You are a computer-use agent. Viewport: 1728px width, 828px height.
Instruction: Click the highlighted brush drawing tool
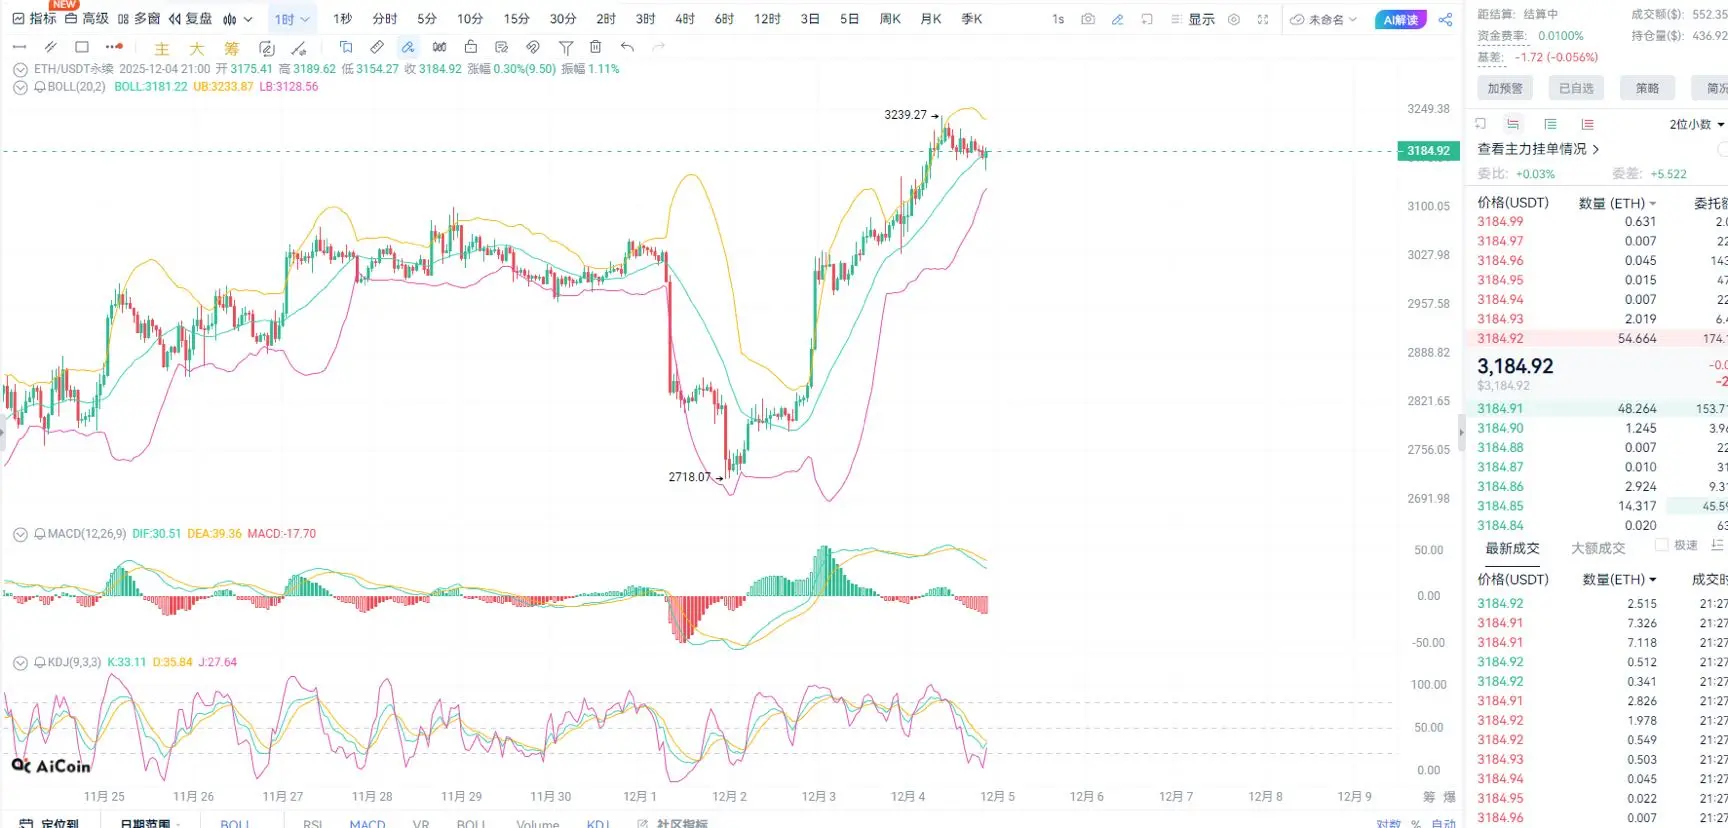(x=408, y=47)
